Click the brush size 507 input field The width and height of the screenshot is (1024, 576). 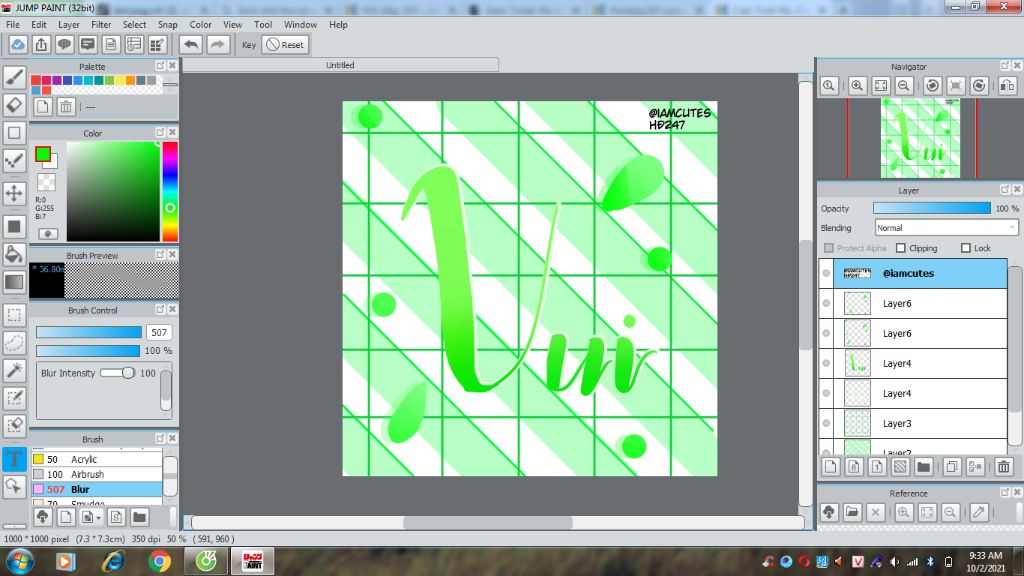coord(159,332)
